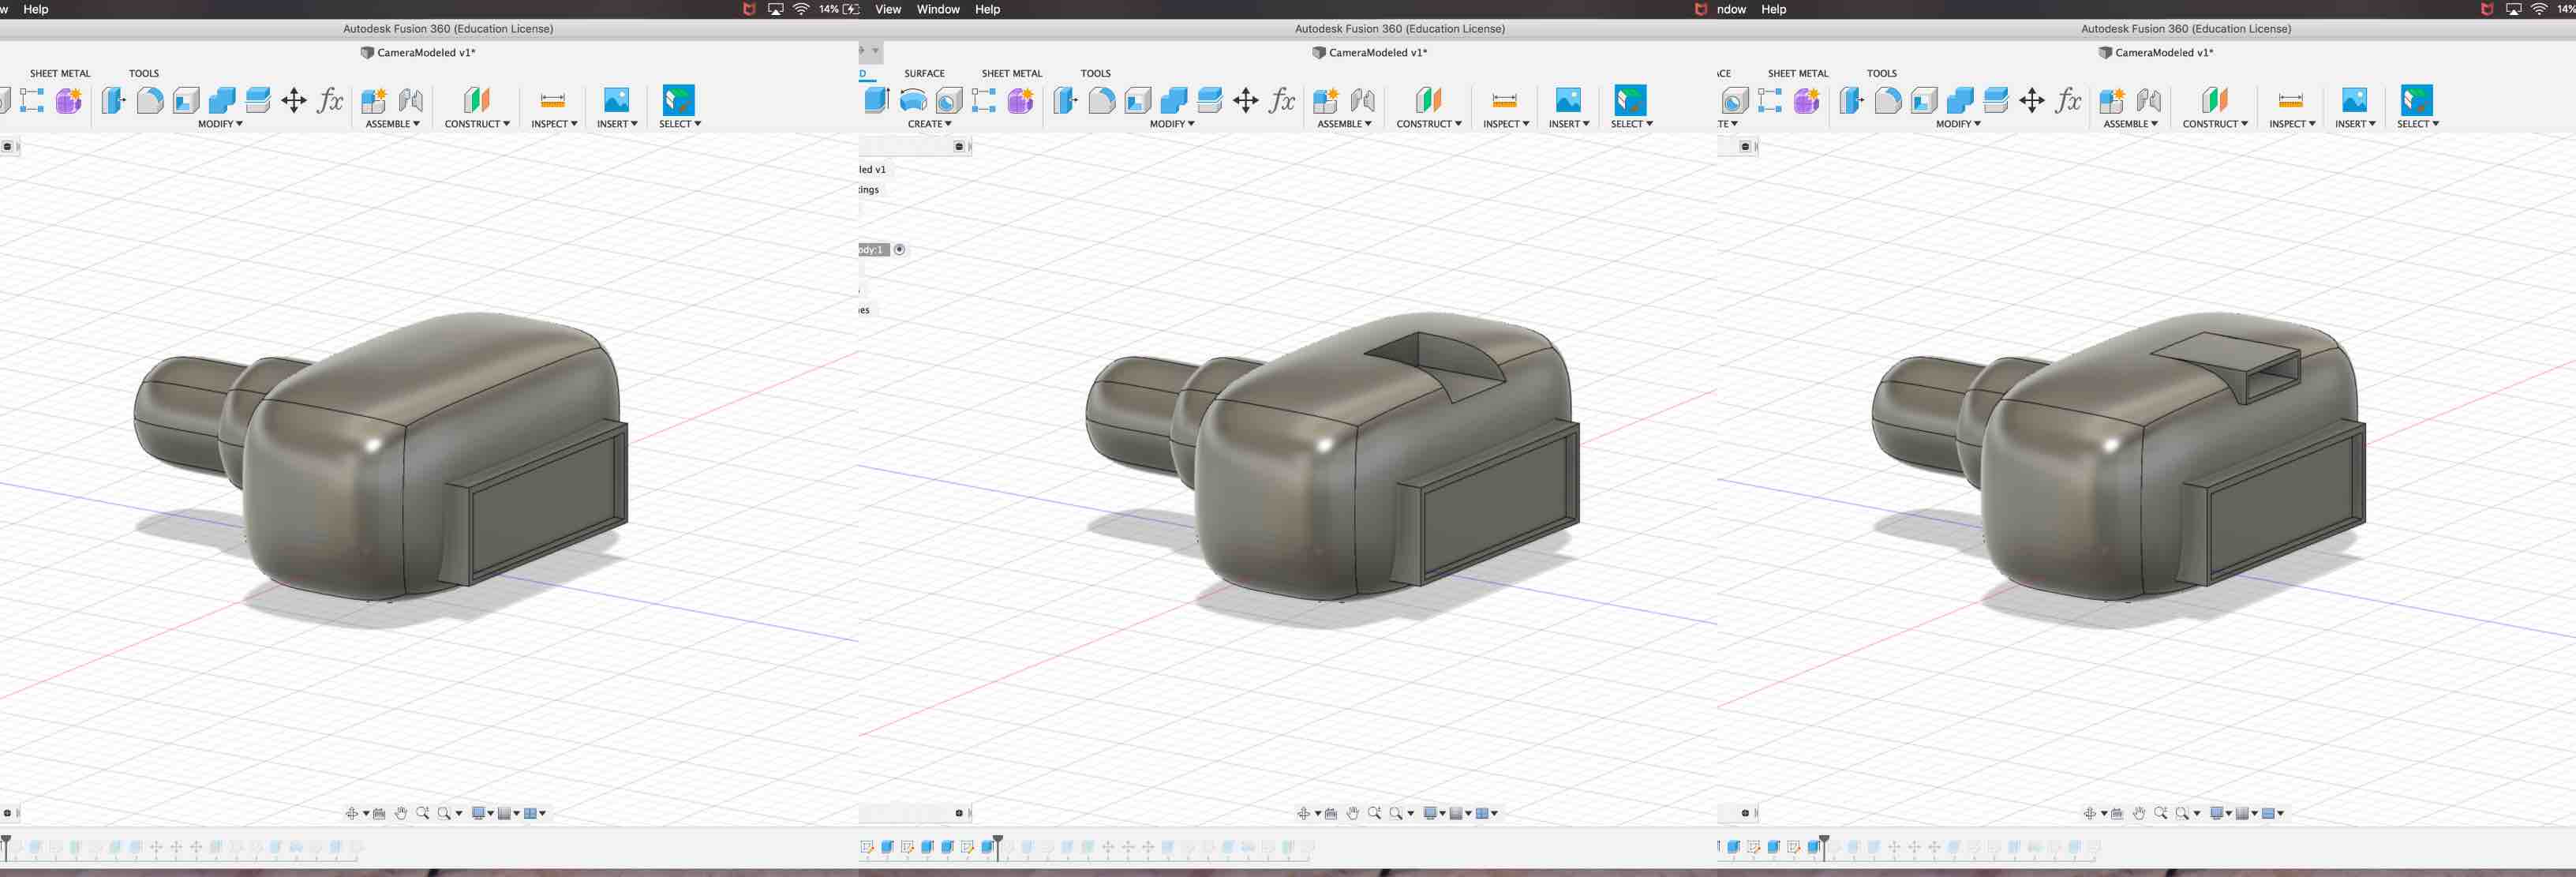Viewport: 2576px width, 877px height.
Task: Open INSPECT dropdown in middle window
Action: pyautogui.click(x=1505, y=124)
